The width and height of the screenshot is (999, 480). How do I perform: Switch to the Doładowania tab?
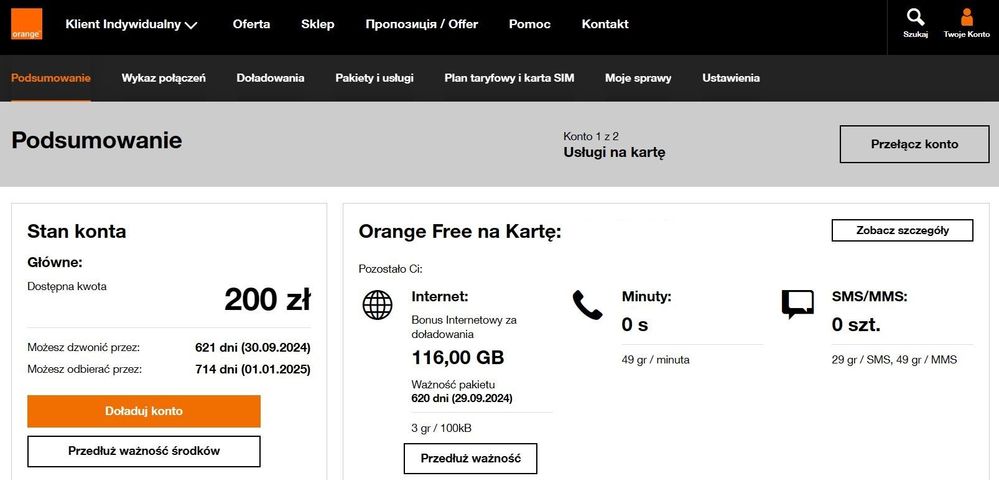coord(270,78)
